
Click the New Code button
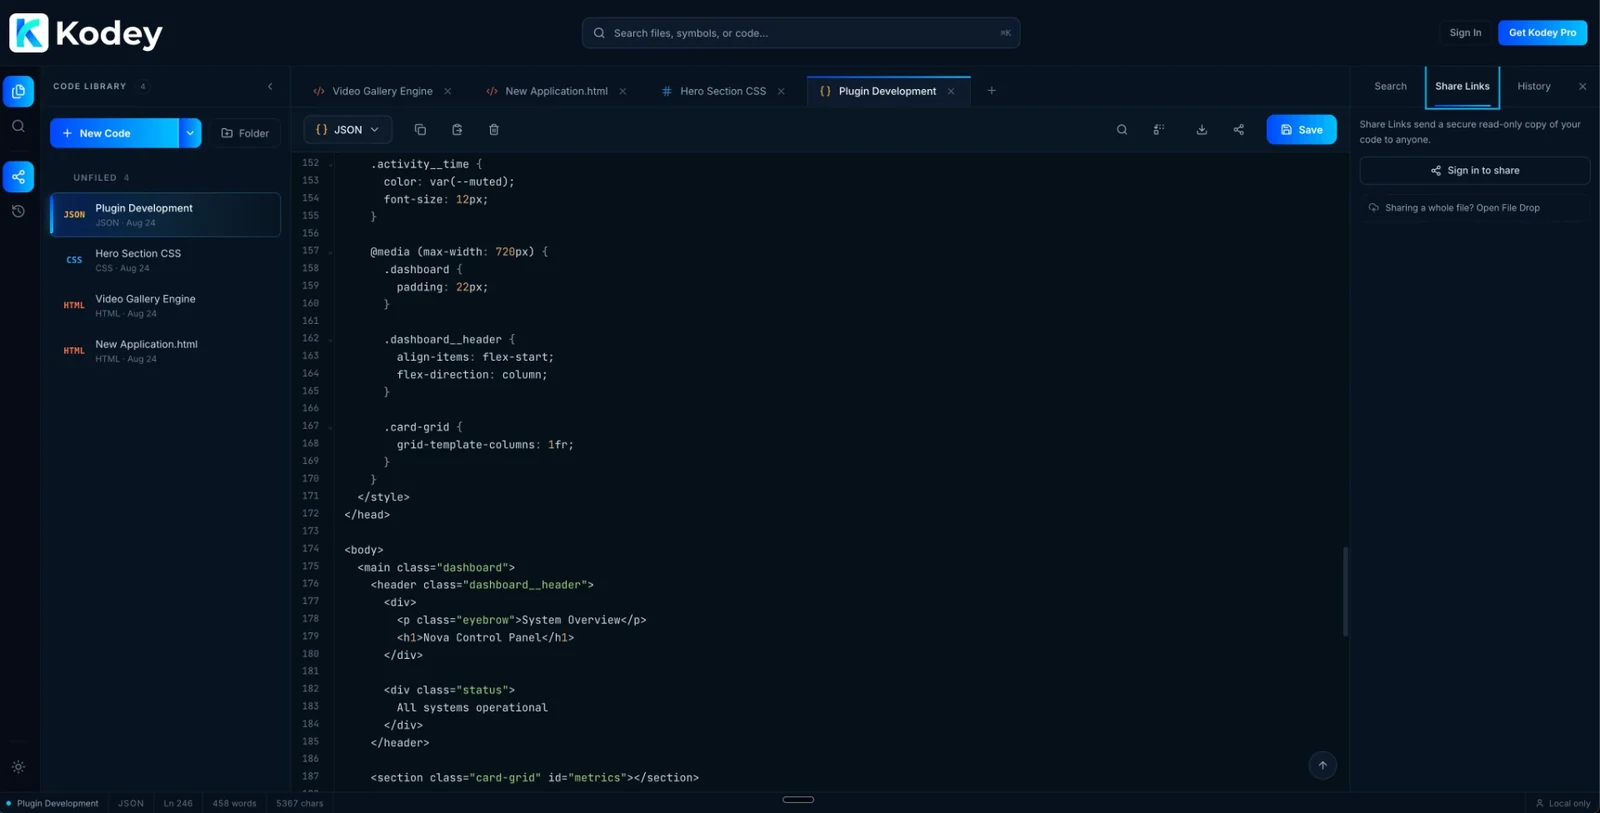114,133
